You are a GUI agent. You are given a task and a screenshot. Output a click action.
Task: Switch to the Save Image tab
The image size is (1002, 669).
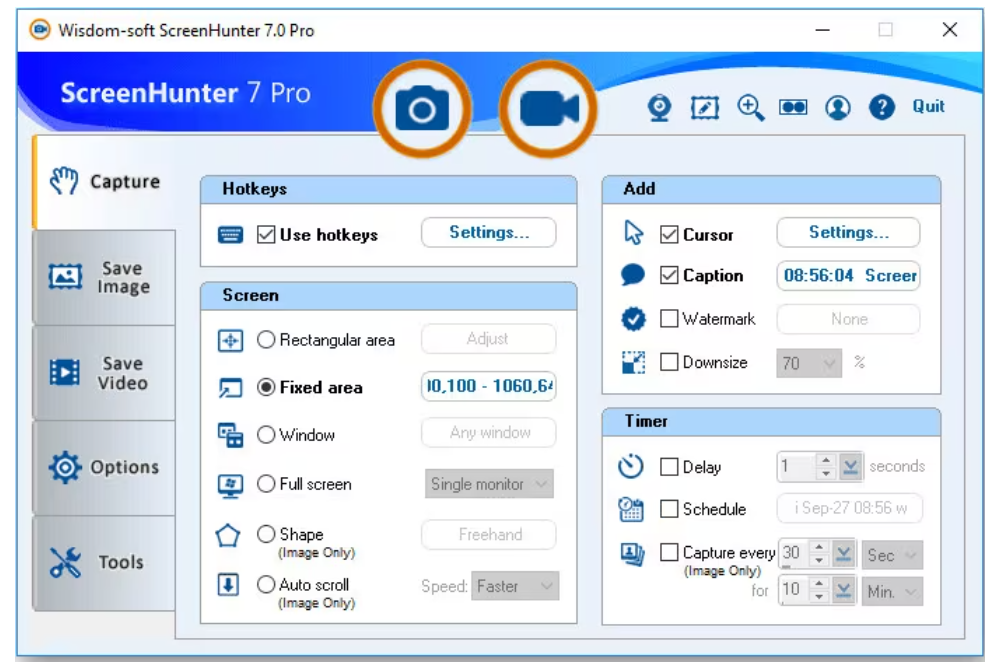(x=104, y=277)
